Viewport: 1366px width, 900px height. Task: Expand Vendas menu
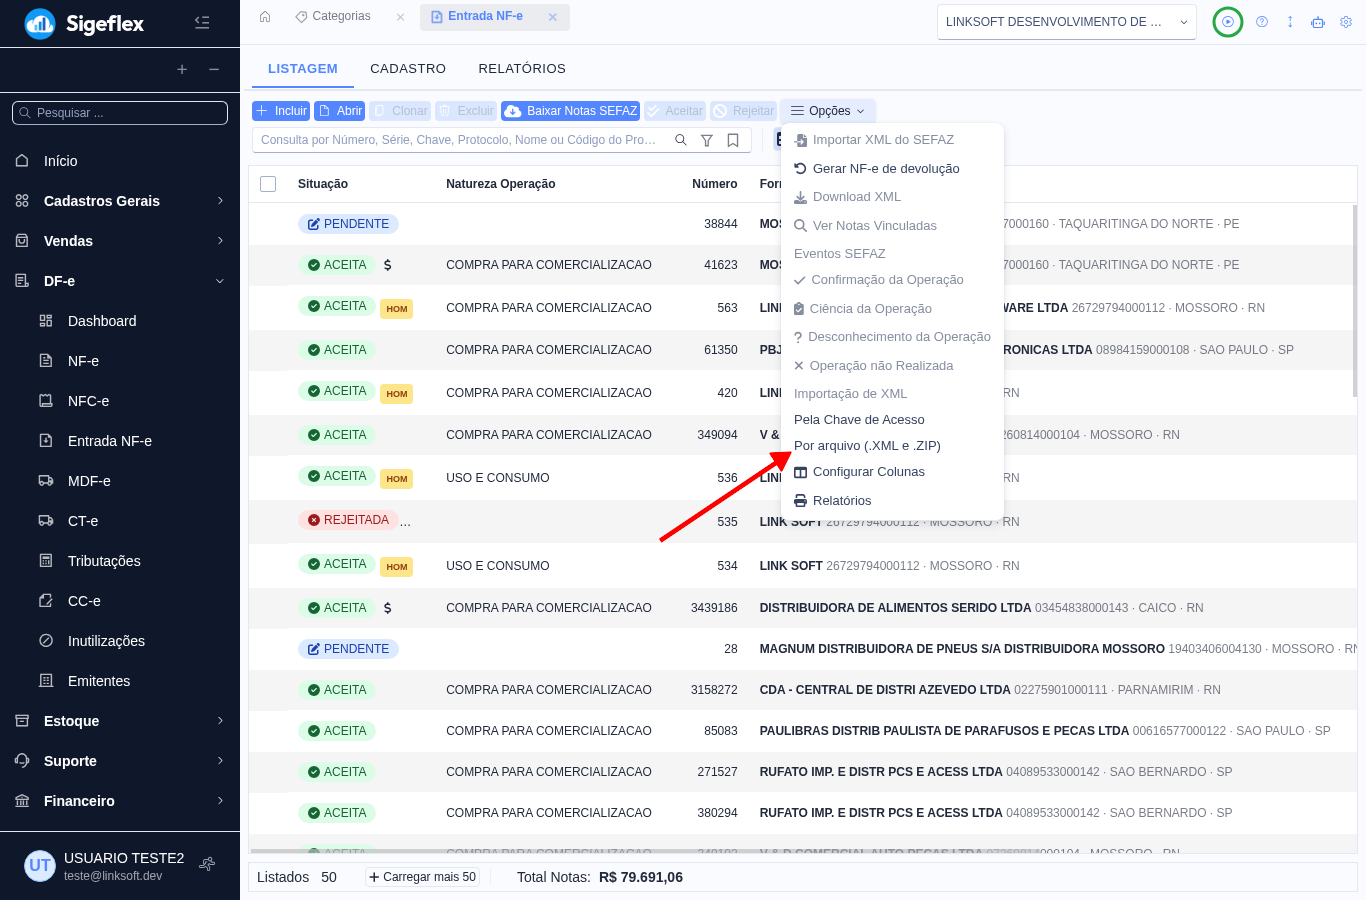120,241
